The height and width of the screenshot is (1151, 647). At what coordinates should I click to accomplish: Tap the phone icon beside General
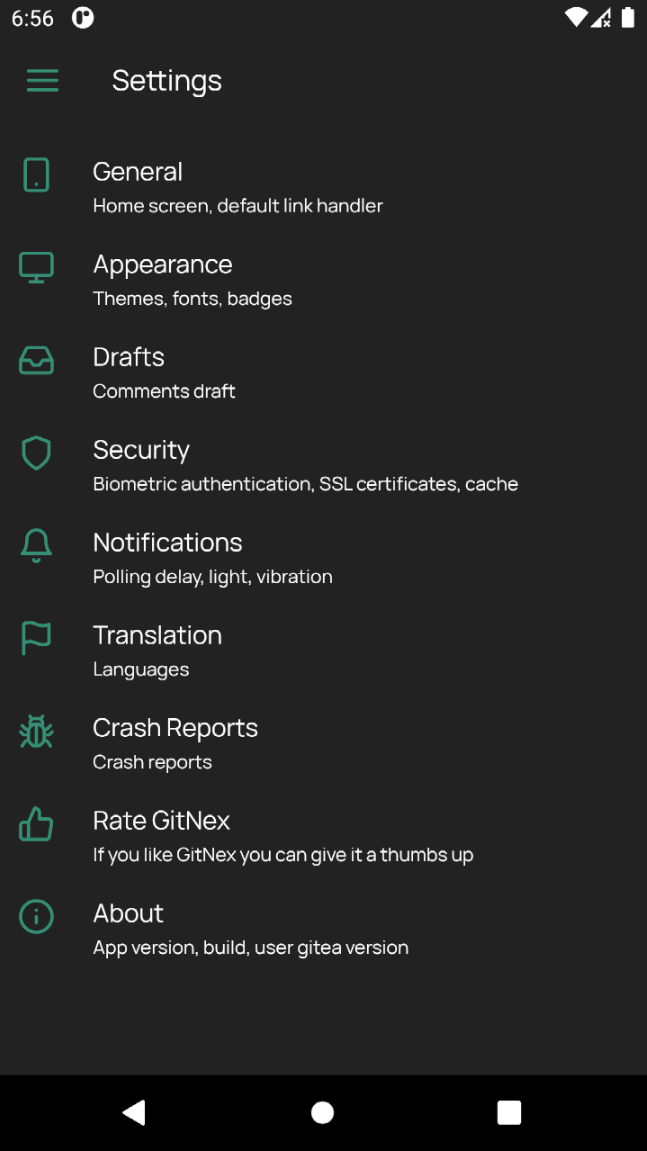coord(36,175)
